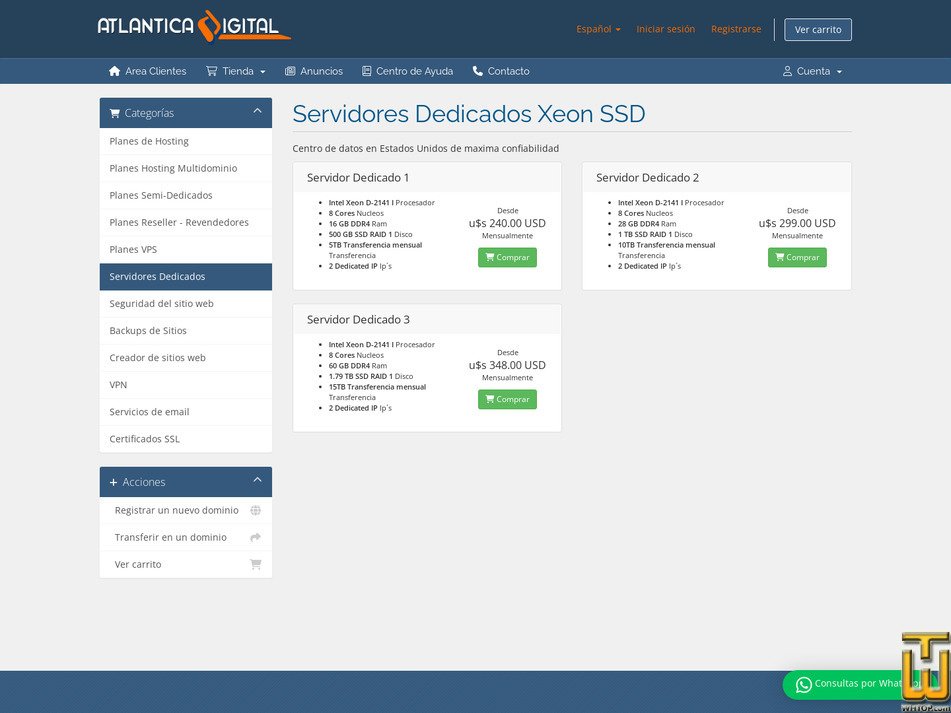Click the u$s 348.00 USD price

tap(507, 365)
